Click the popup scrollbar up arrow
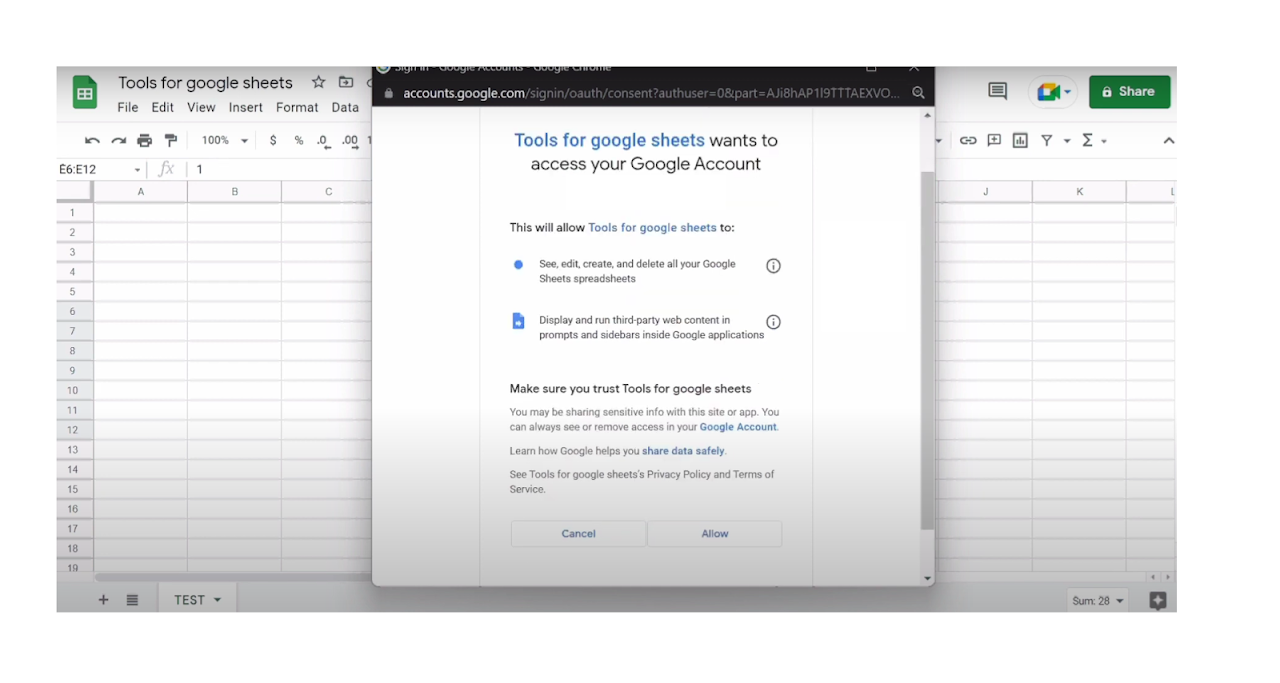Screen dimensions: 1280x683 pyautogui.click(x=927, y=116)
